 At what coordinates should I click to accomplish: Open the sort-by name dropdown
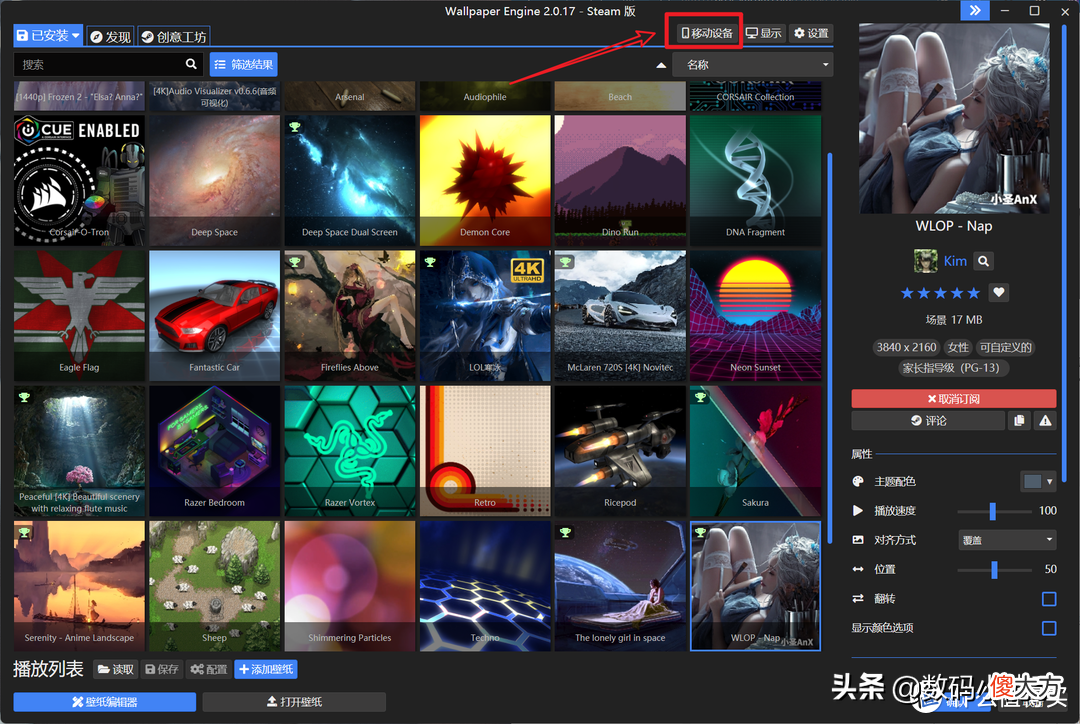(753, 65)
